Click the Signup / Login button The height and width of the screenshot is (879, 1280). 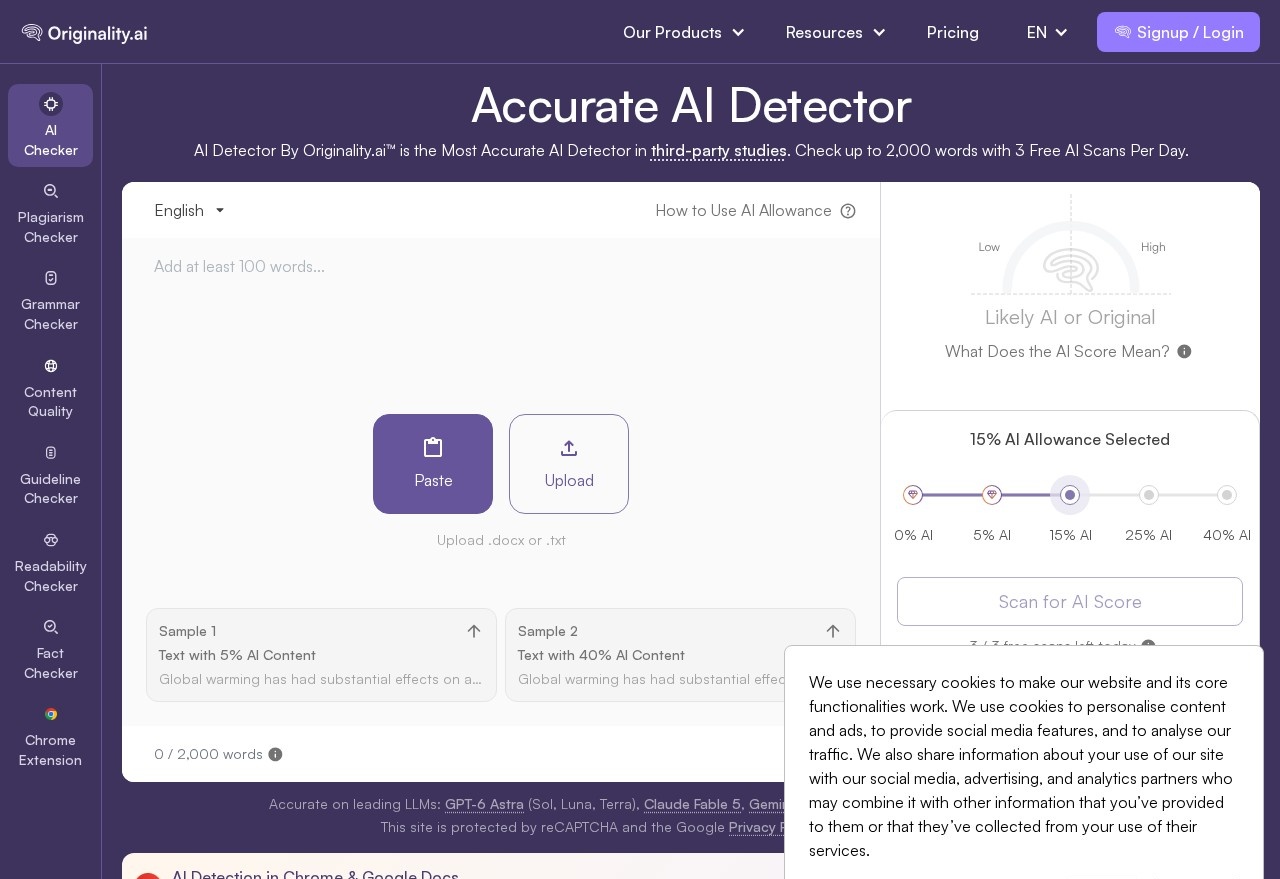[1178, 32]
